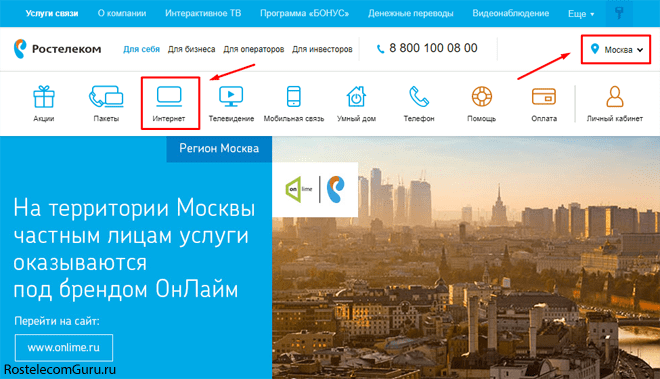Open the Программа «БОНУС» menu item
Viewport: 660px width, 379px height.
(x=304, y=13)
